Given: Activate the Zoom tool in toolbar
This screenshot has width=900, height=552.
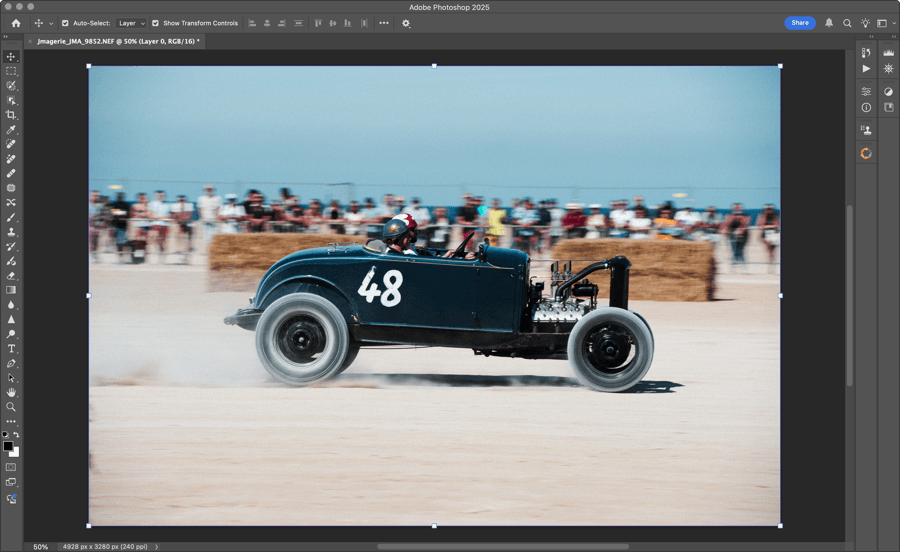Looking at the screenshot, I should pos(11,407).
